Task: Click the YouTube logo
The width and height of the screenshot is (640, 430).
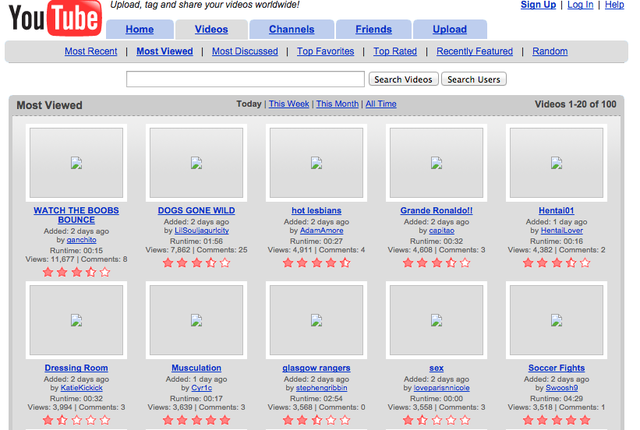Action: [x=55, y=18]
